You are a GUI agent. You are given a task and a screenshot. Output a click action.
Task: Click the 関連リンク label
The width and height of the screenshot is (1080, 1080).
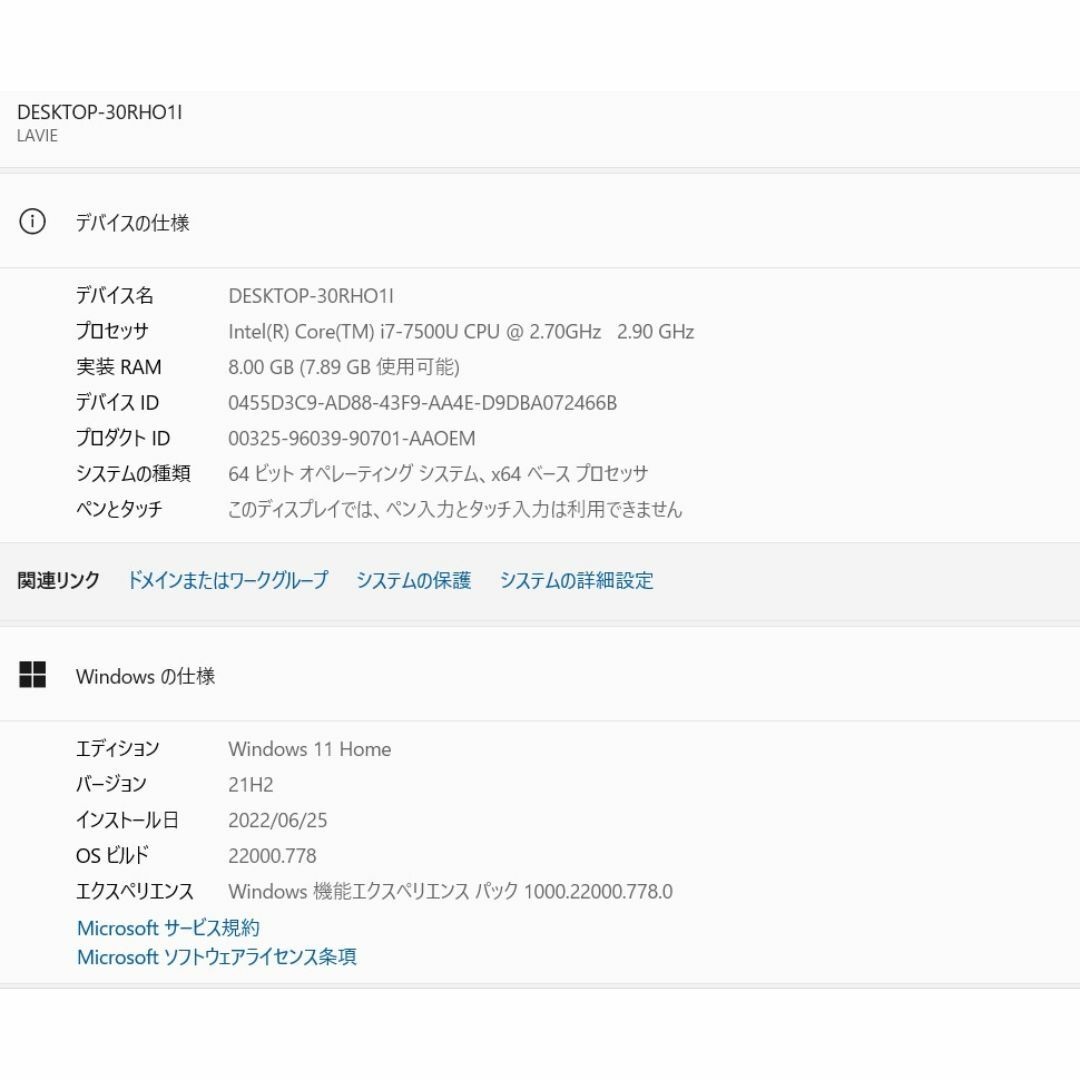(x=59, y=580)
